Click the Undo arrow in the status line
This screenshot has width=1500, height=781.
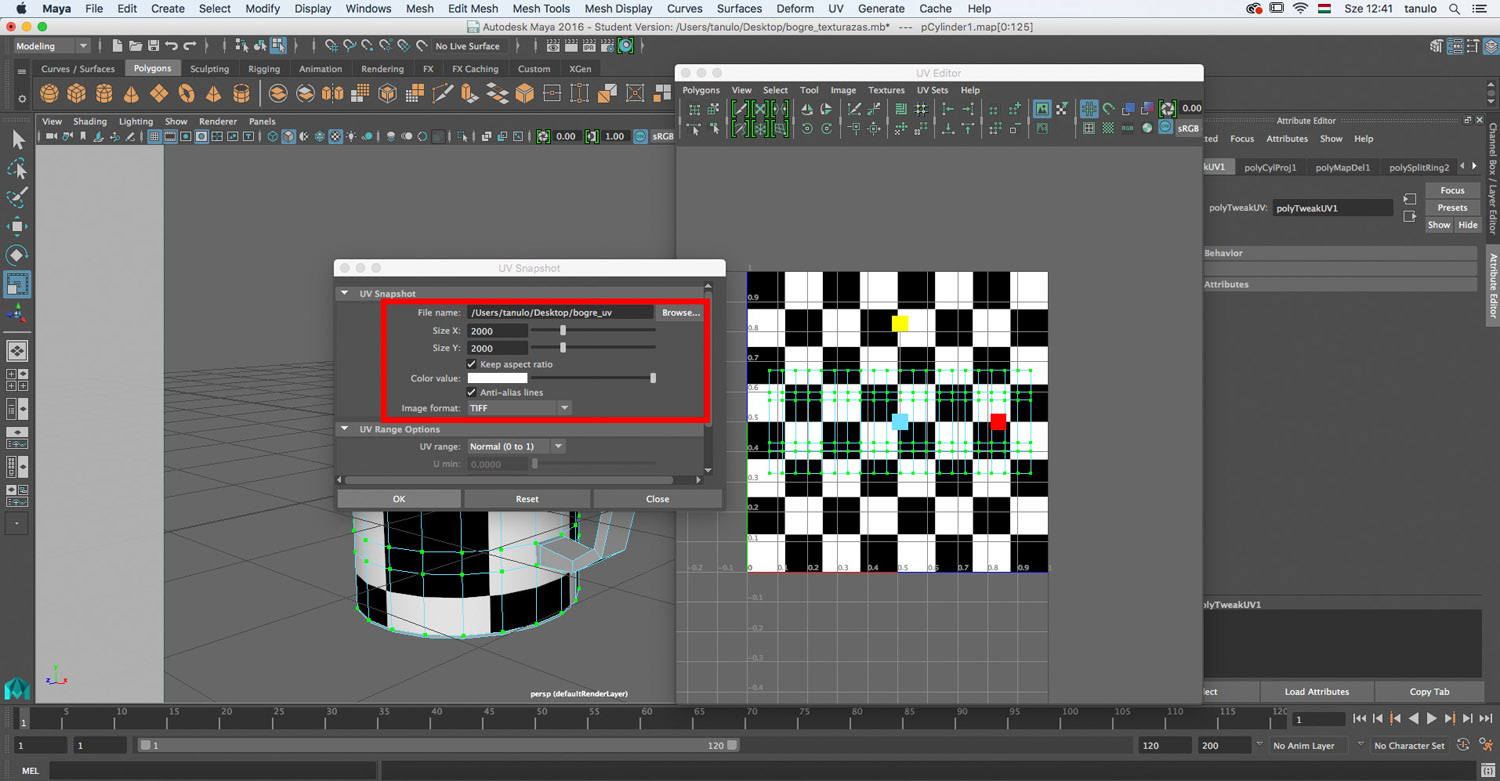pos(171,46)
